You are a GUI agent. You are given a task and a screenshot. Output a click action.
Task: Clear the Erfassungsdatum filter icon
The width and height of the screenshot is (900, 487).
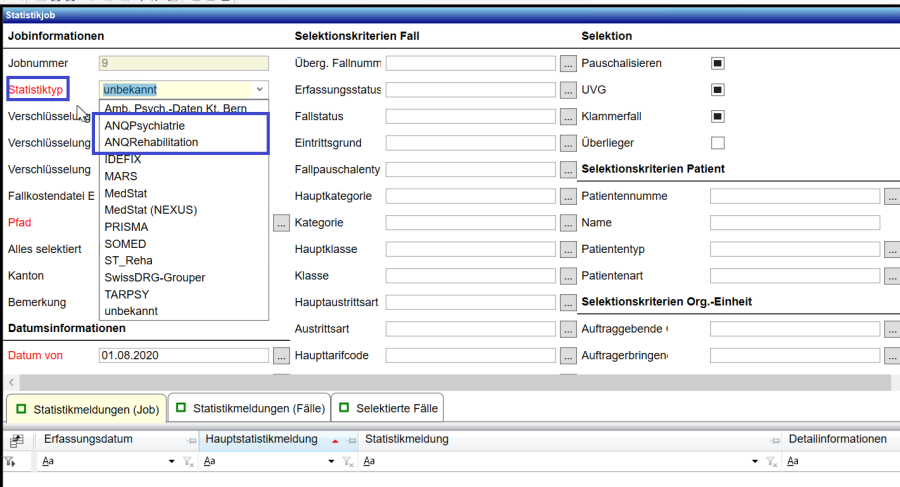click(186, 462)
